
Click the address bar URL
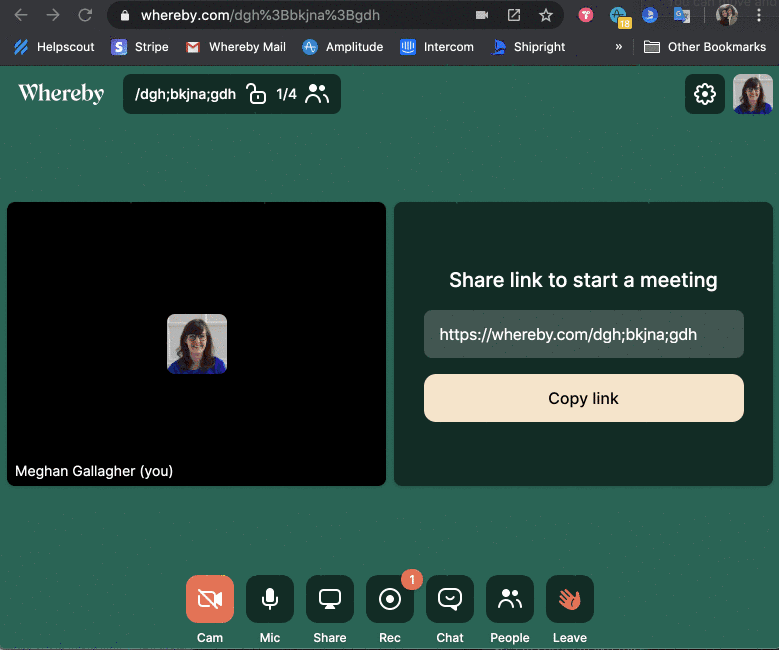[260, 15]
